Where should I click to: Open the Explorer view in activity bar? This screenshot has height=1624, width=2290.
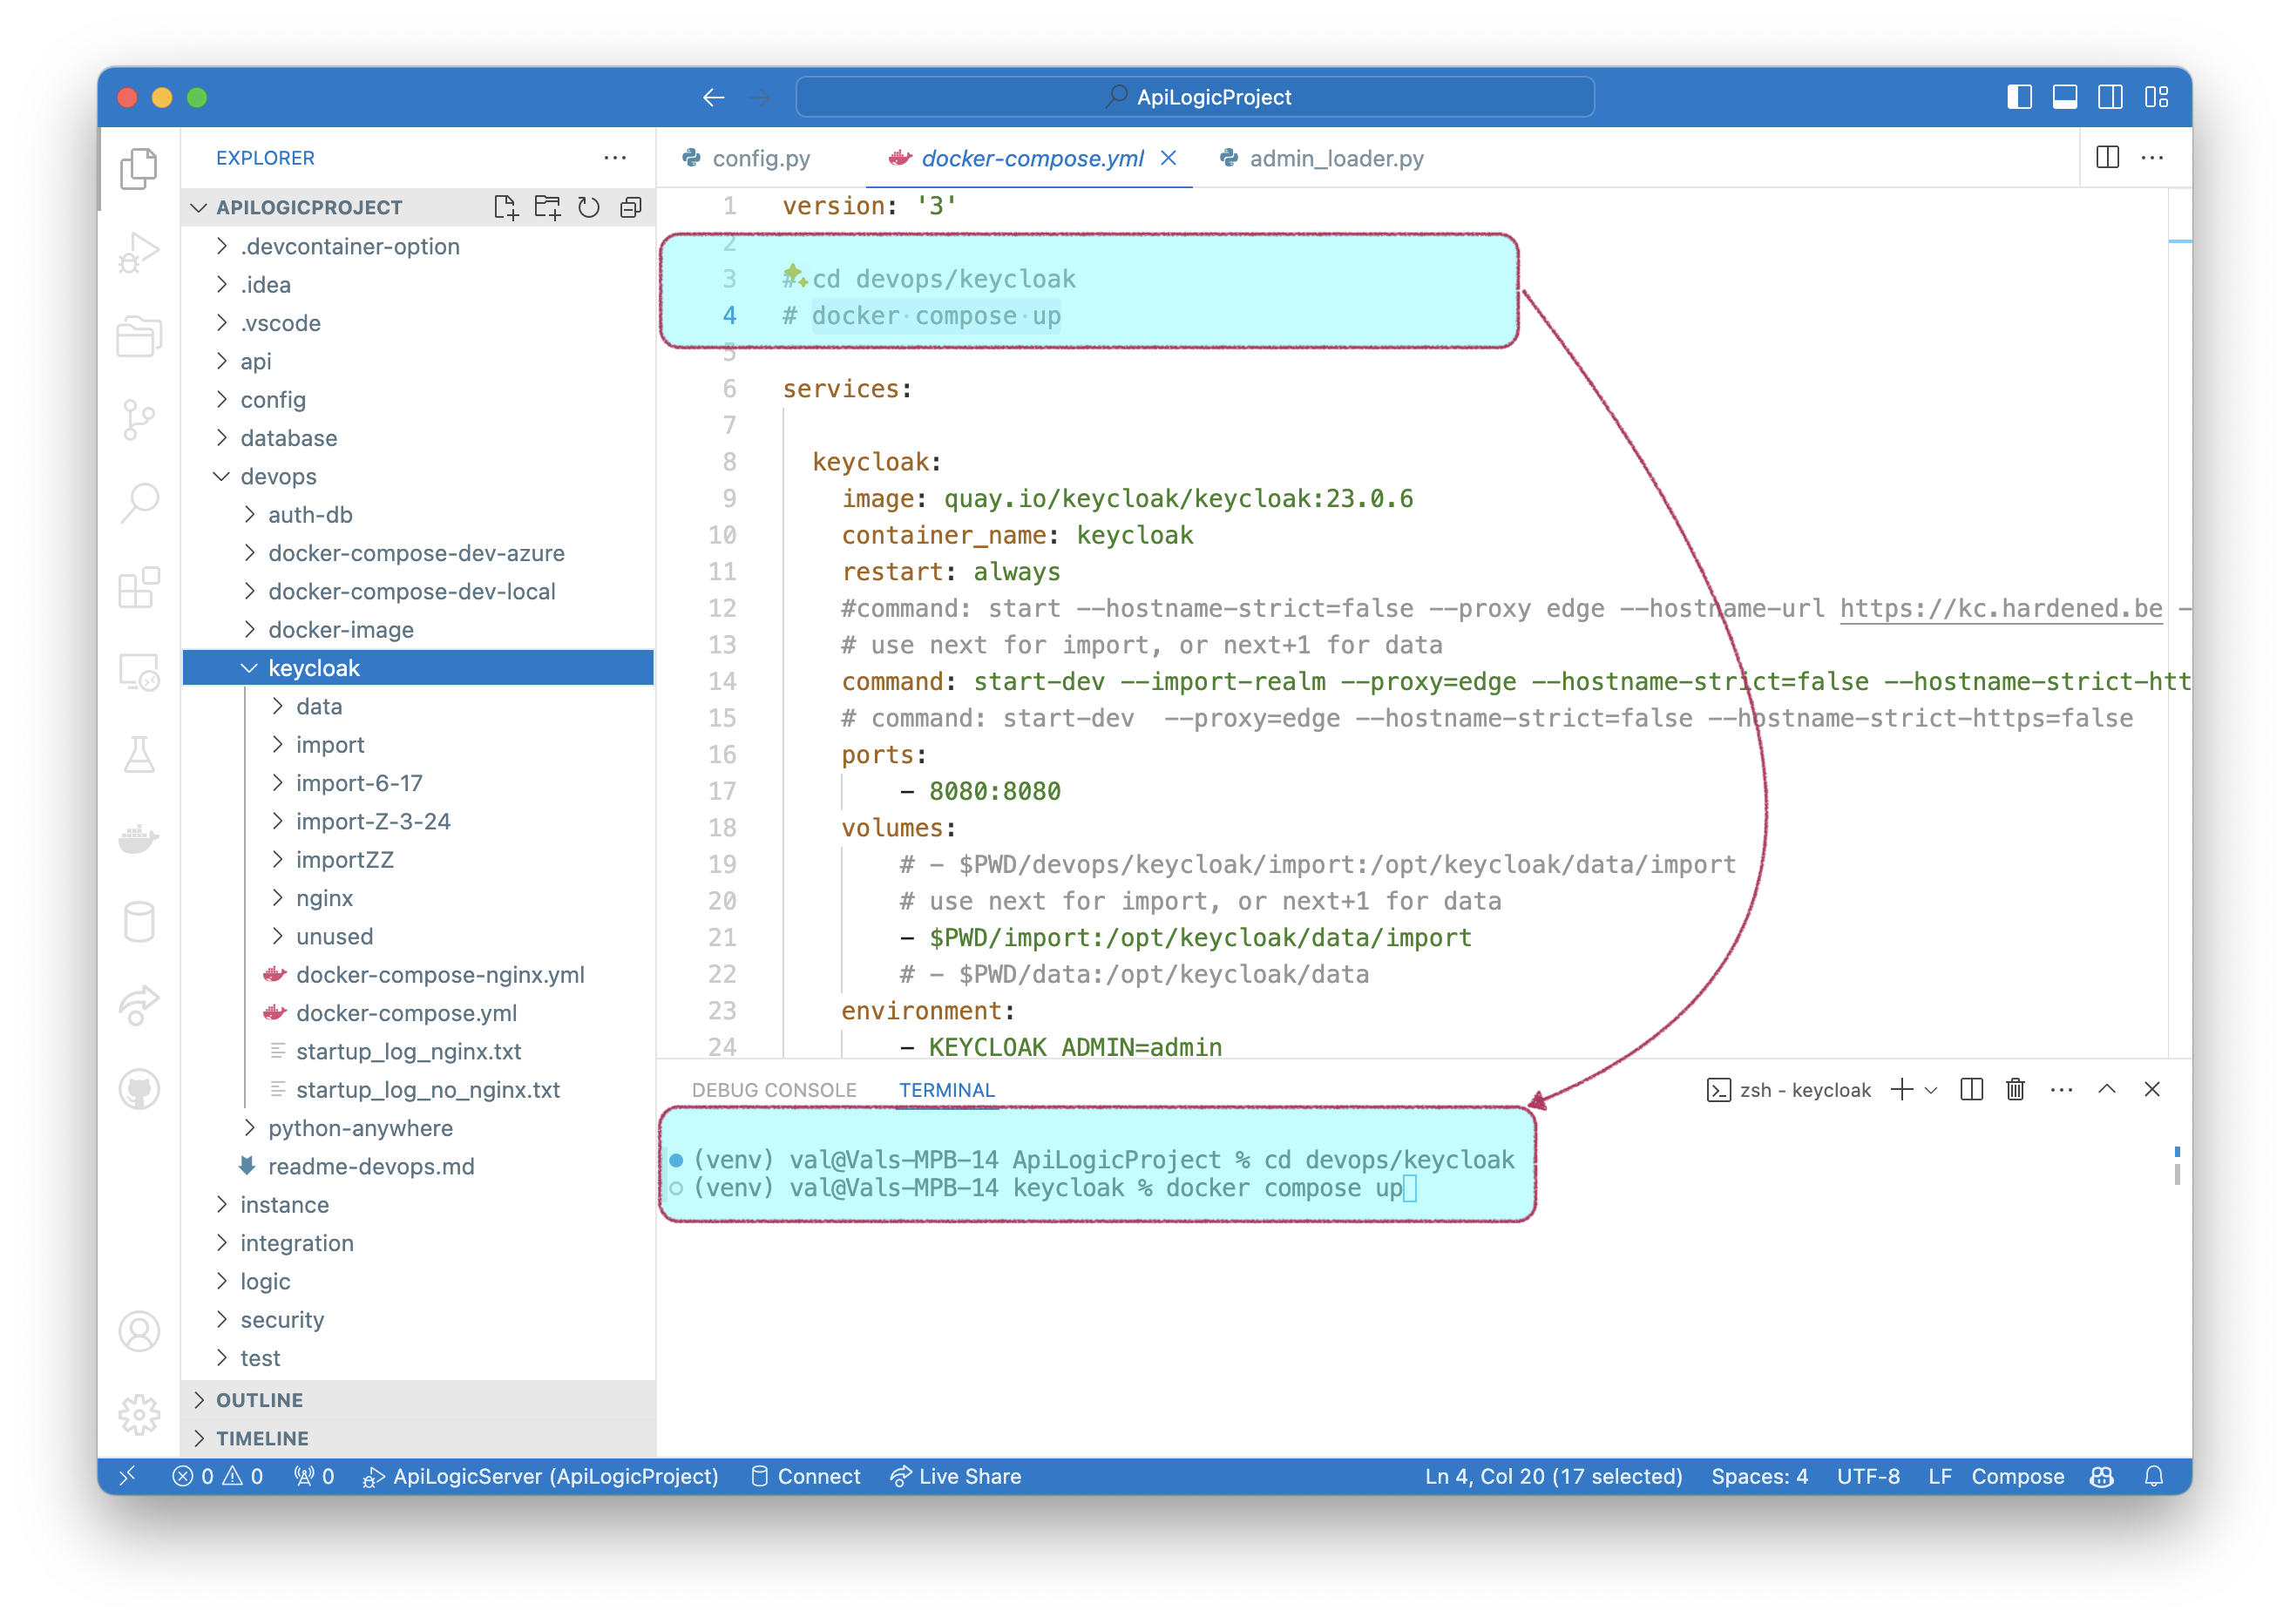pyautogui.click(x=139, y=168)
